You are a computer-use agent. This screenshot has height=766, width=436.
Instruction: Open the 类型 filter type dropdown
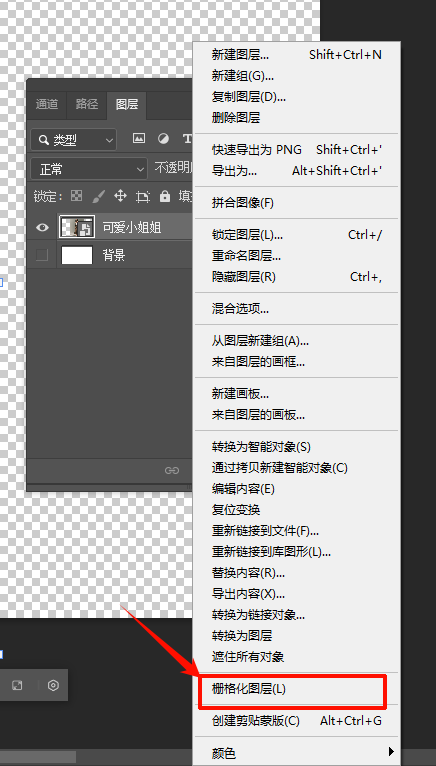coord(74,140)
